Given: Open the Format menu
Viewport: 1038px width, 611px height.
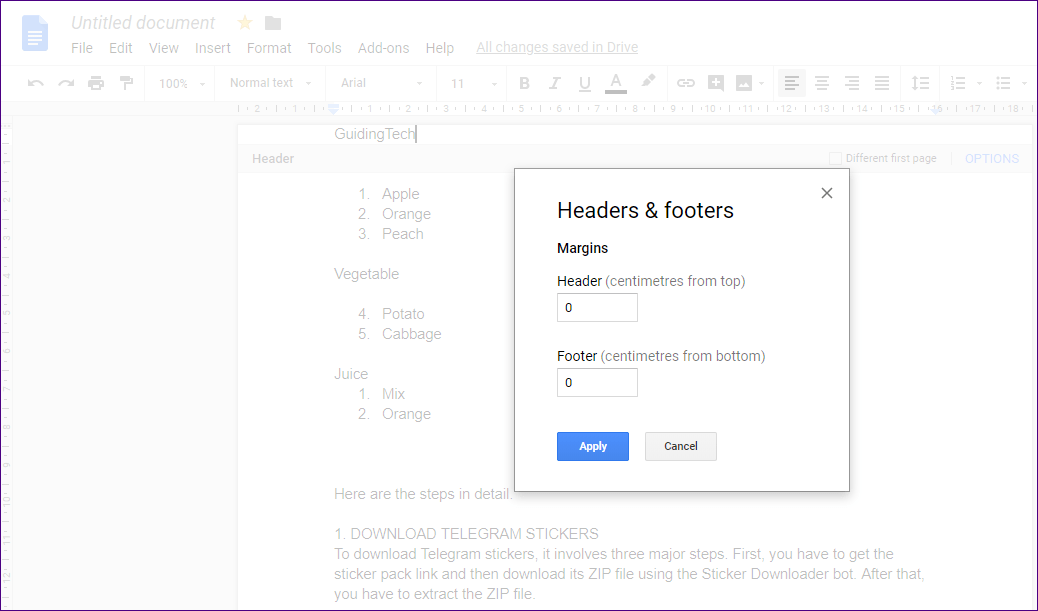Looking at the screenshot, I should coord(269,48).
